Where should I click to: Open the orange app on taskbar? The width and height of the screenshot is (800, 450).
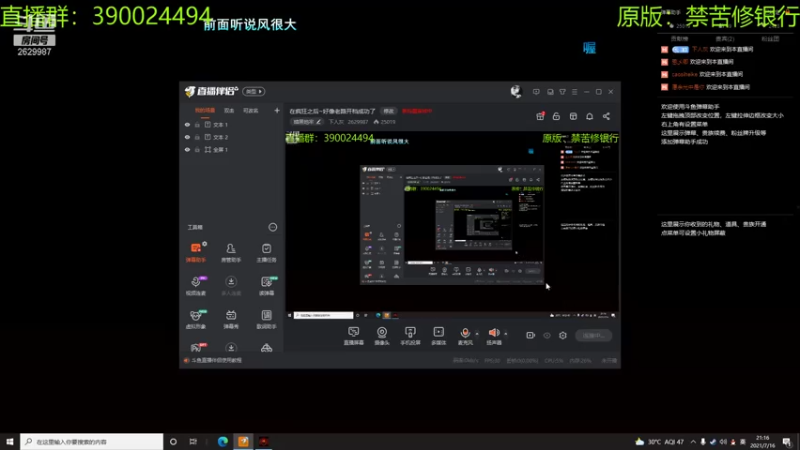tap(243, 442)
